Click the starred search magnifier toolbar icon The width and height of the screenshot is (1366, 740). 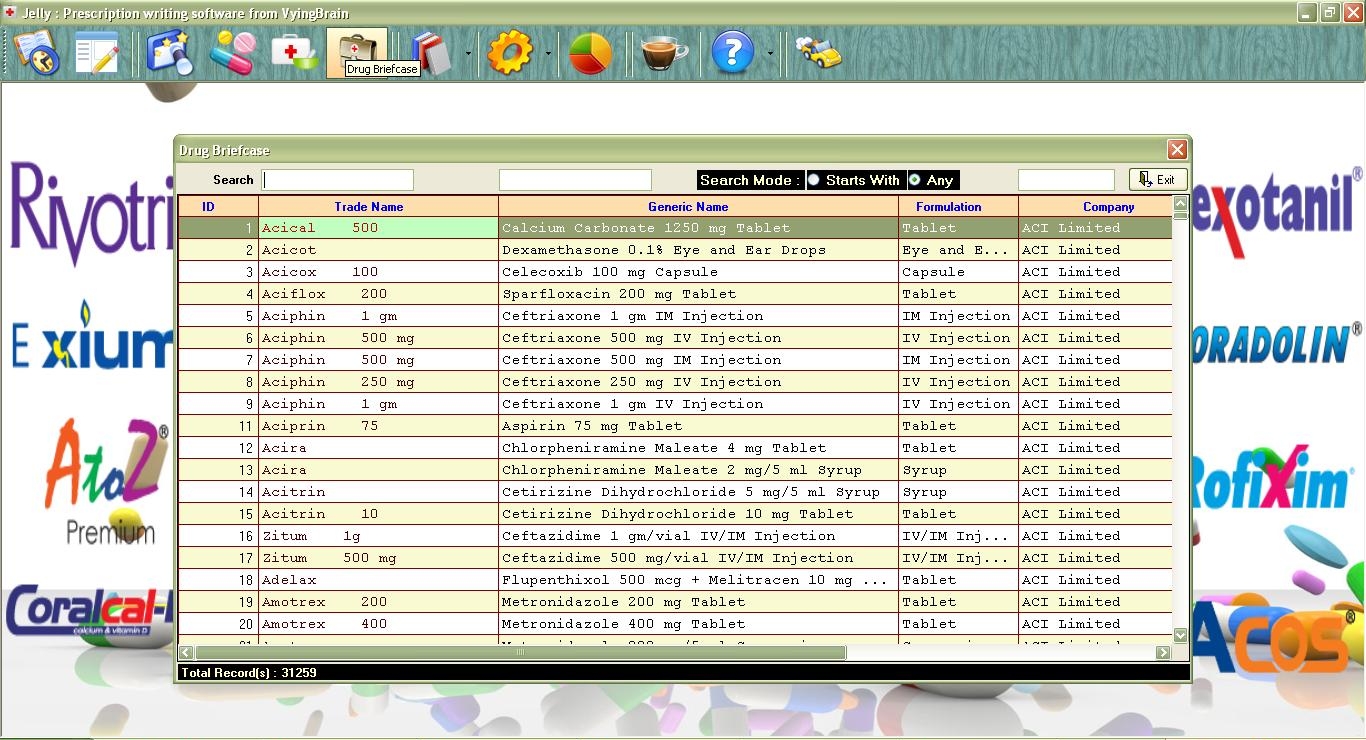pyautogui.click(x=170, y=52)
